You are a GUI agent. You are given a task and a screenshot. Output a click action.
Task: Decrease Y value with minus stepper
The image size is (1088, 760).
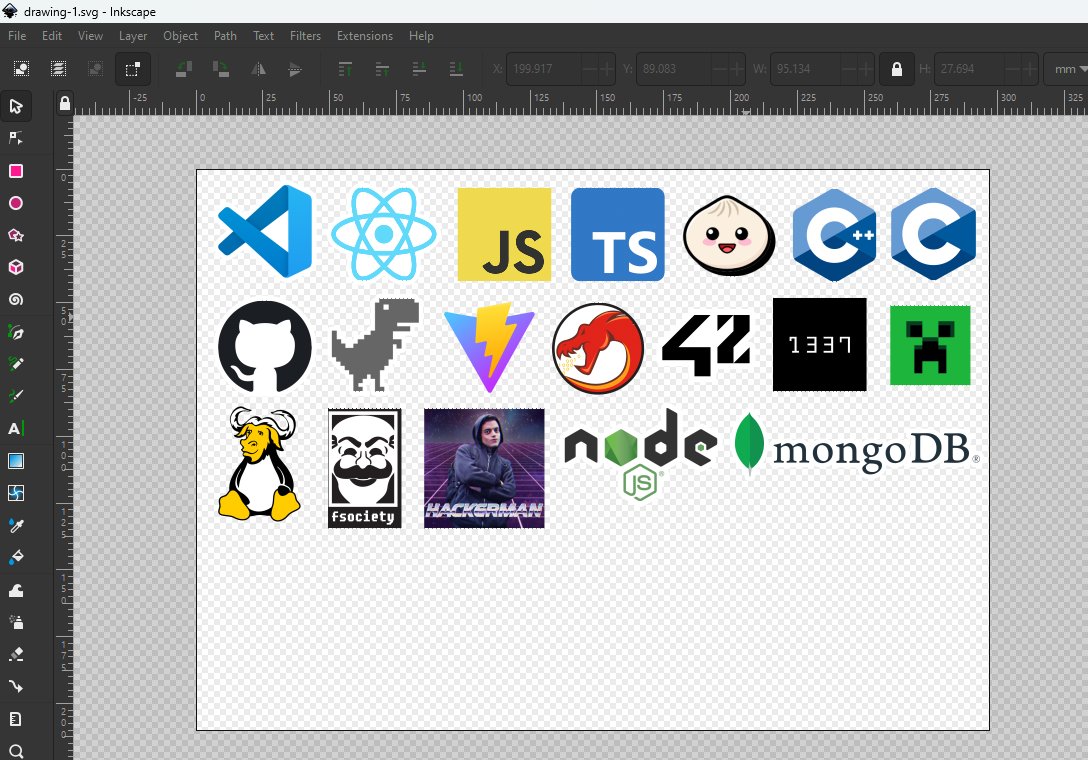click(720, 69)
